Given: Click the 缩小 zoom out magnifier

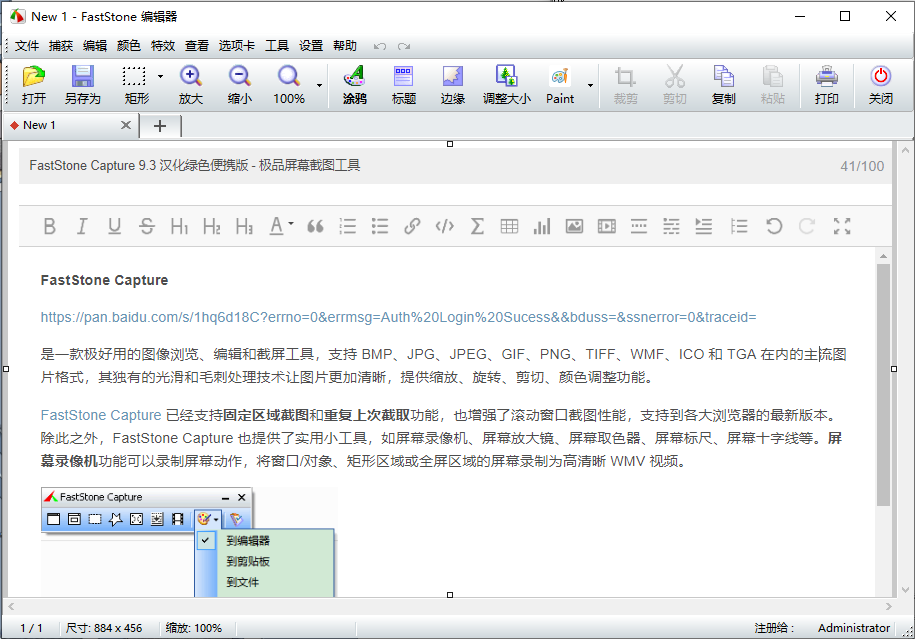Looking at the screenshot, I should pos(240,85).
